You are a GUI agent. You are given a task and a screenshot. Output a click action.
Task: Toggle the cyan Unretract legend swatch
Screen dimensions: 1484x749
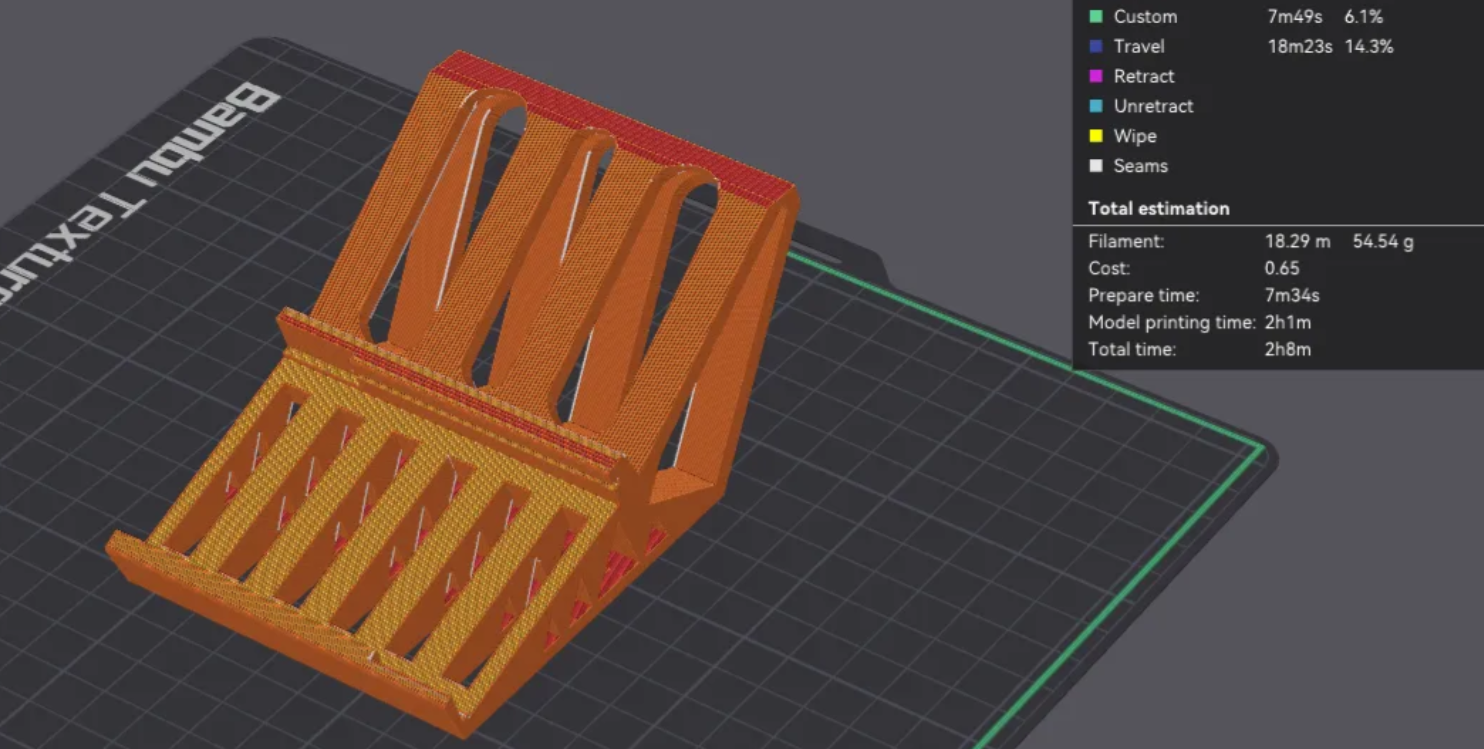pos(1096,106)
